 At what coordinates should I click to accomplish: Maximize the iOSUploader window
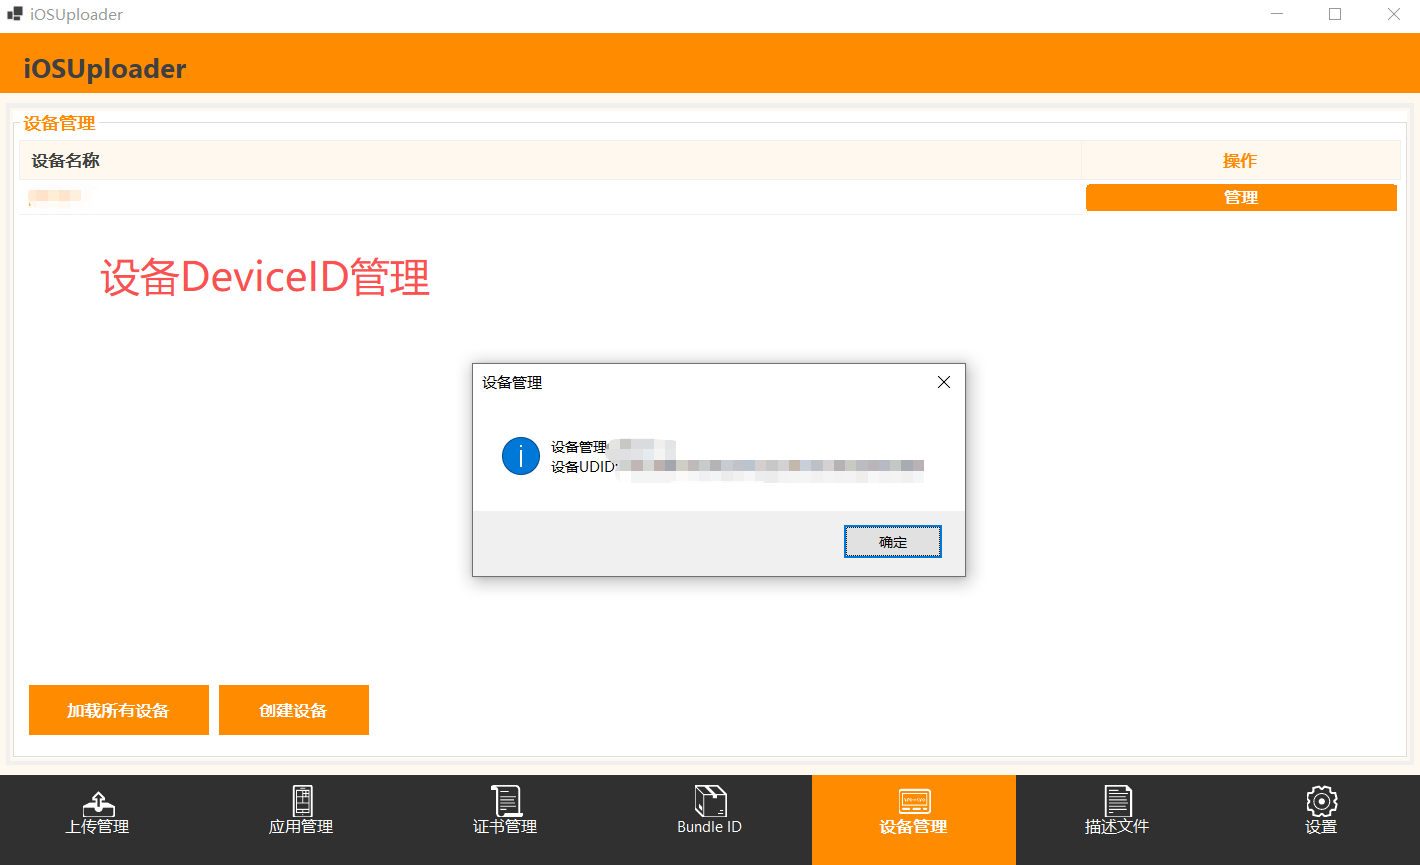pos(1334,15)
